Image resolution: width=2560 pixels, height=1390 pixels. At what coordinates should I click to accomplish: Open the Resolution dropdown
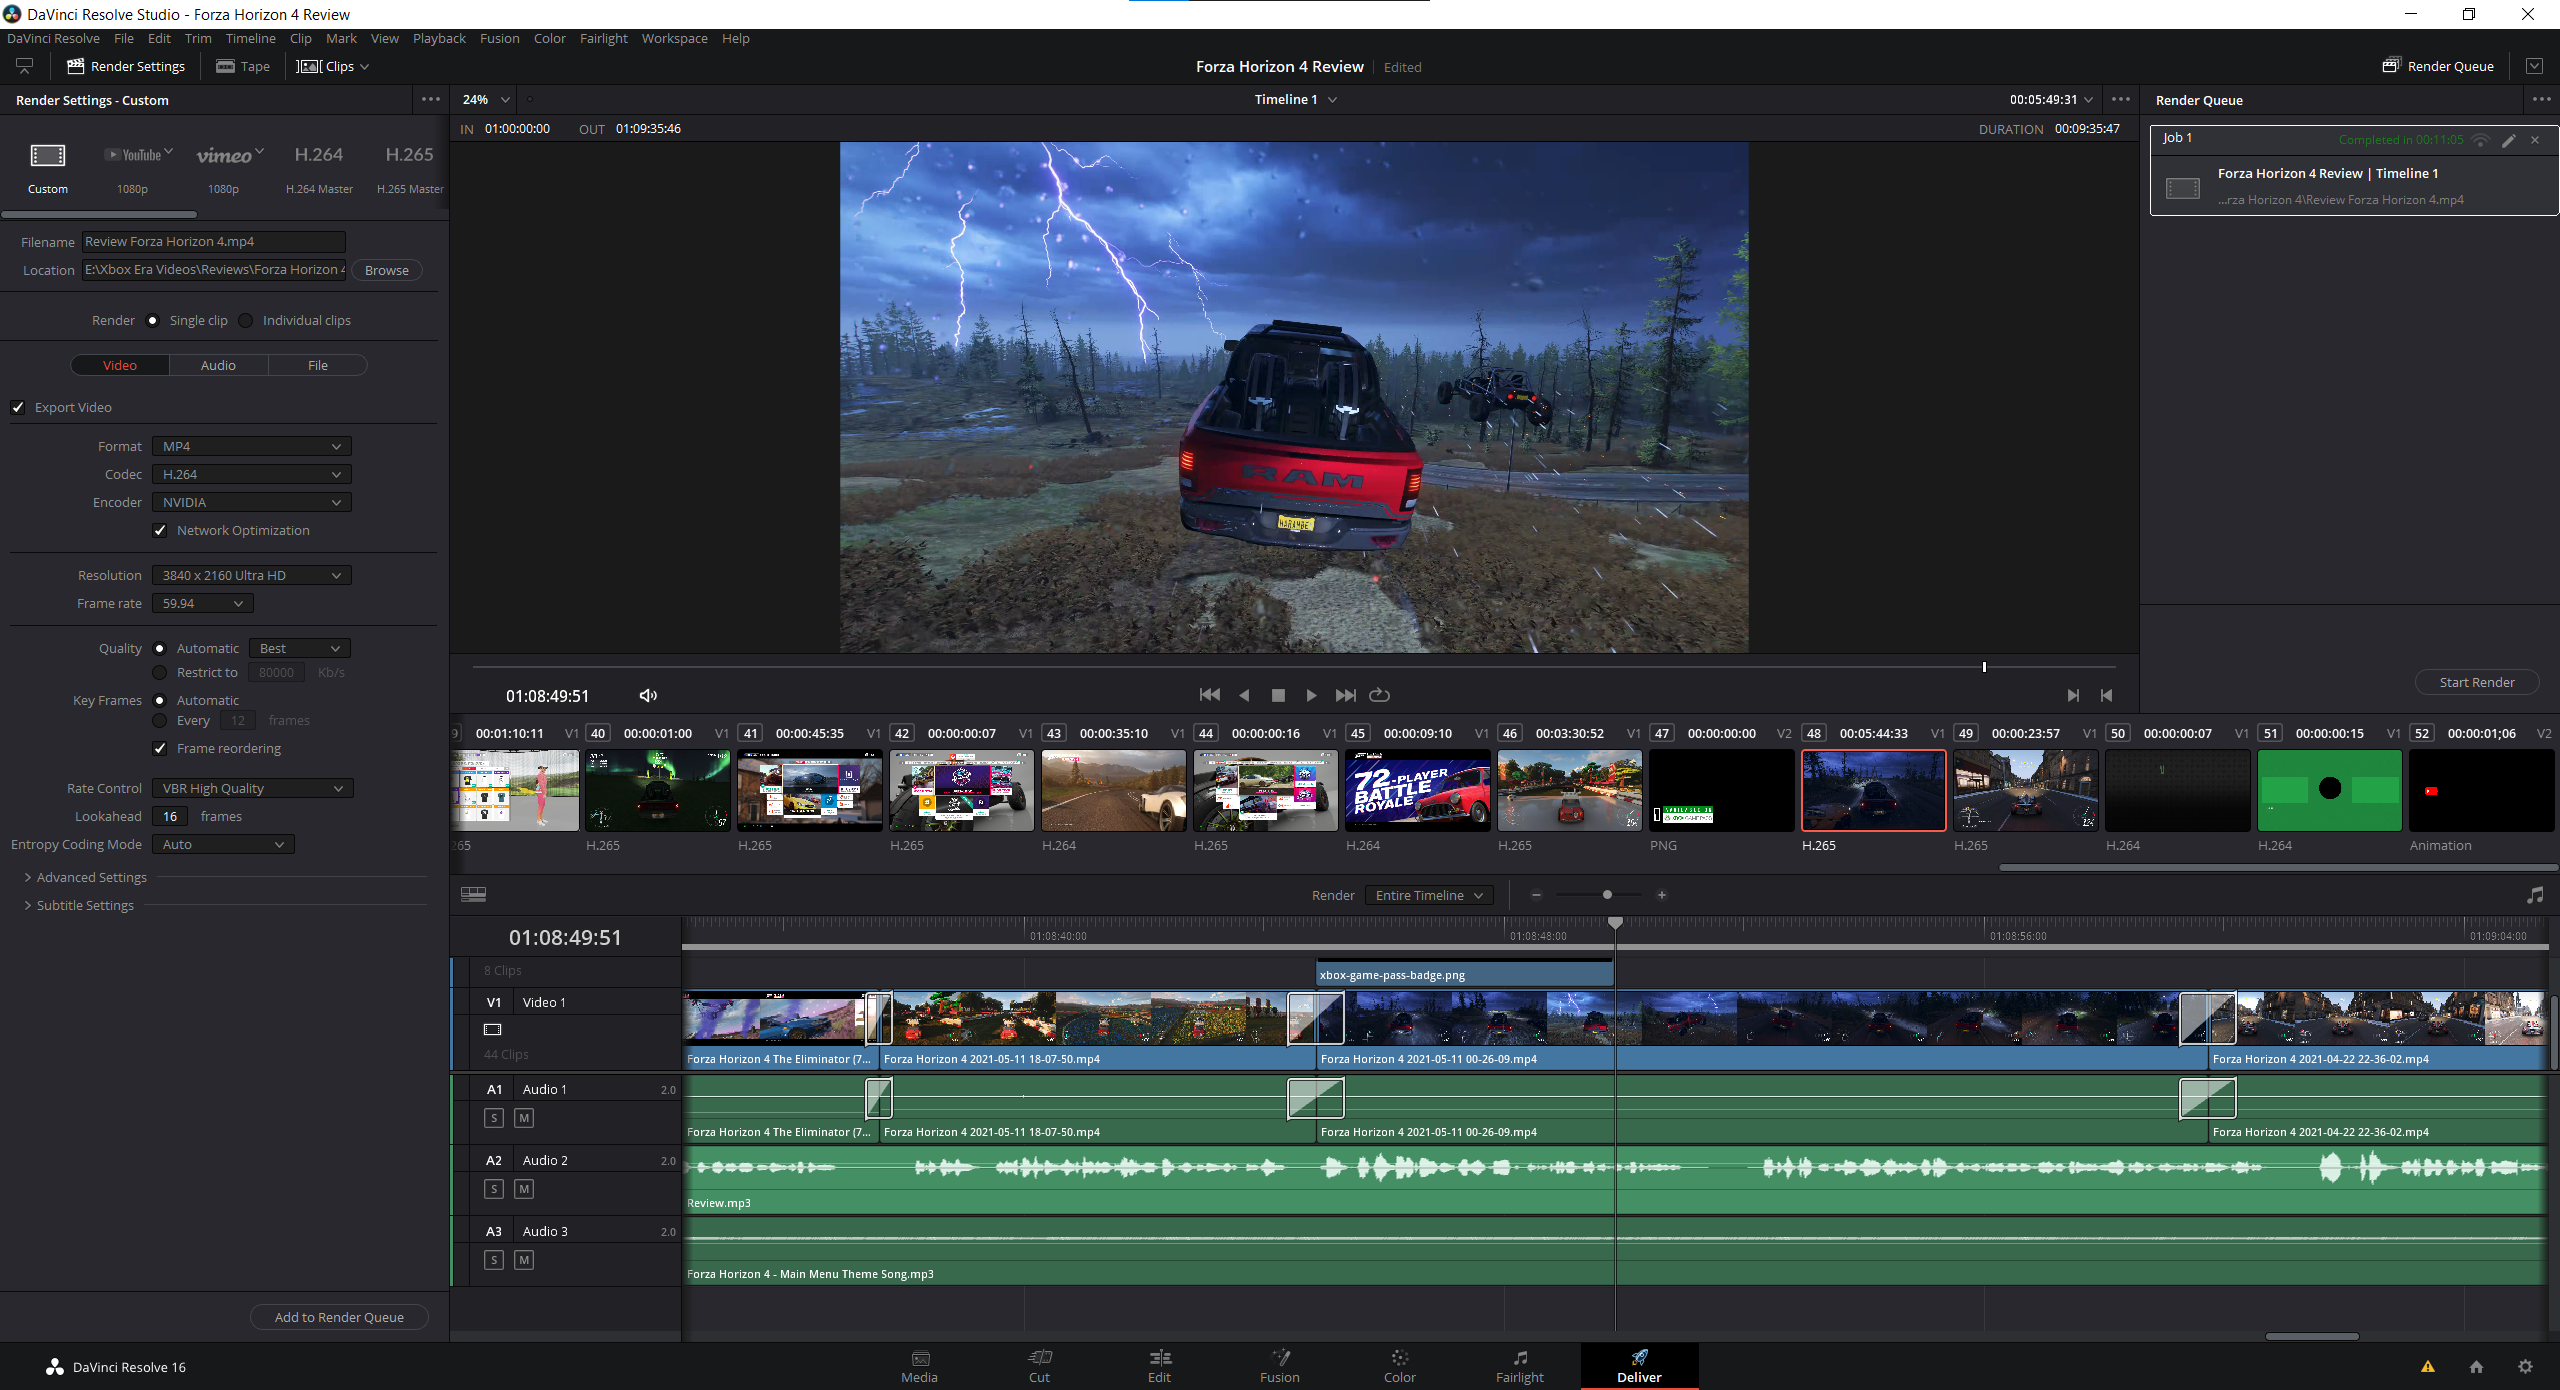click(x=252, y=575)
